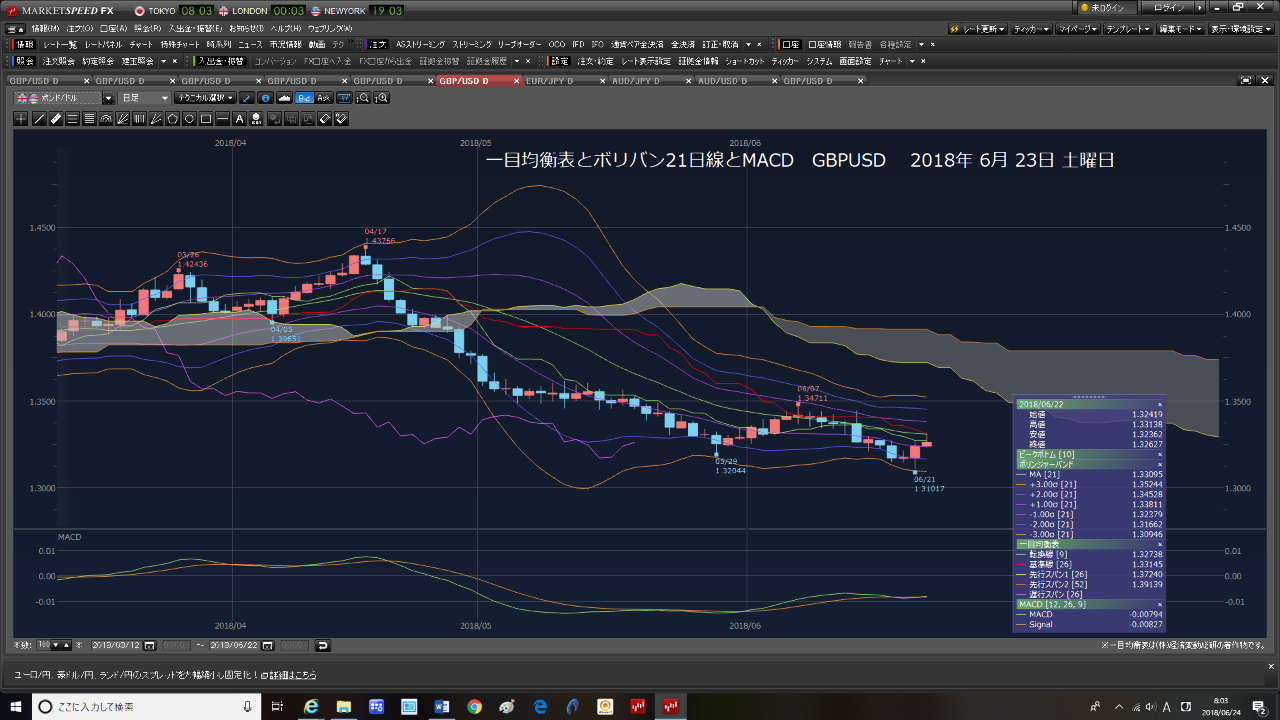Select the crosshair cursor drawing tool
Image resolution: width=1280 pixels, height=720 pixels.
[22, 119]
